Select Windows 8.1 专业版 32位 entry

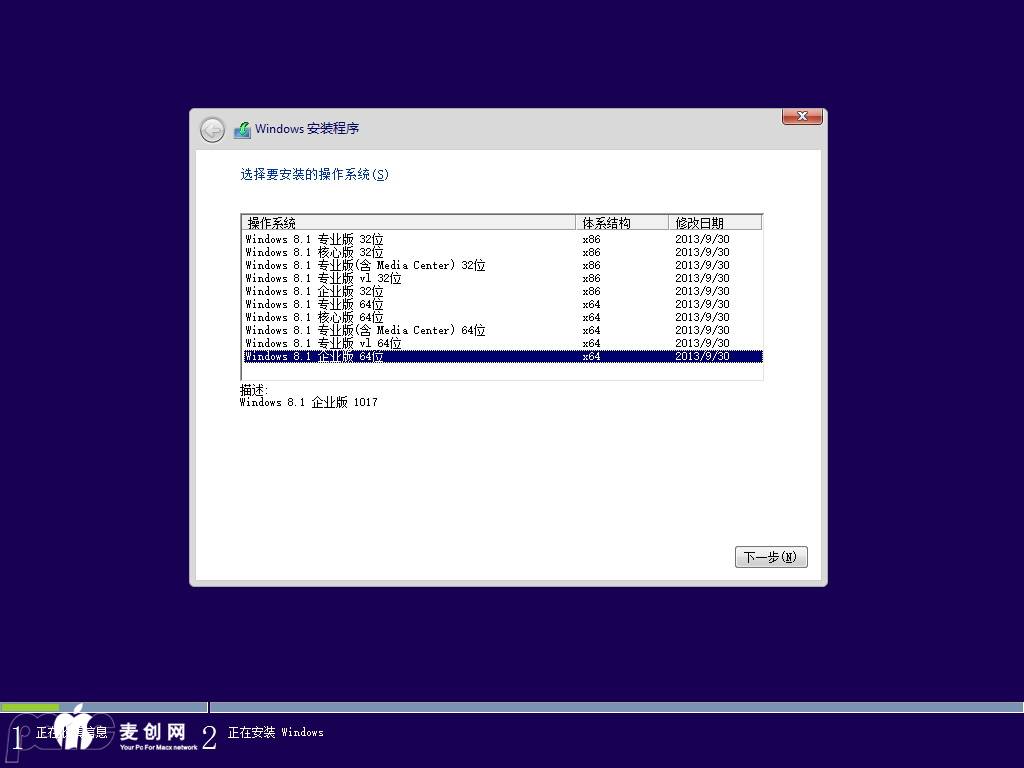[x=315, y=240]
